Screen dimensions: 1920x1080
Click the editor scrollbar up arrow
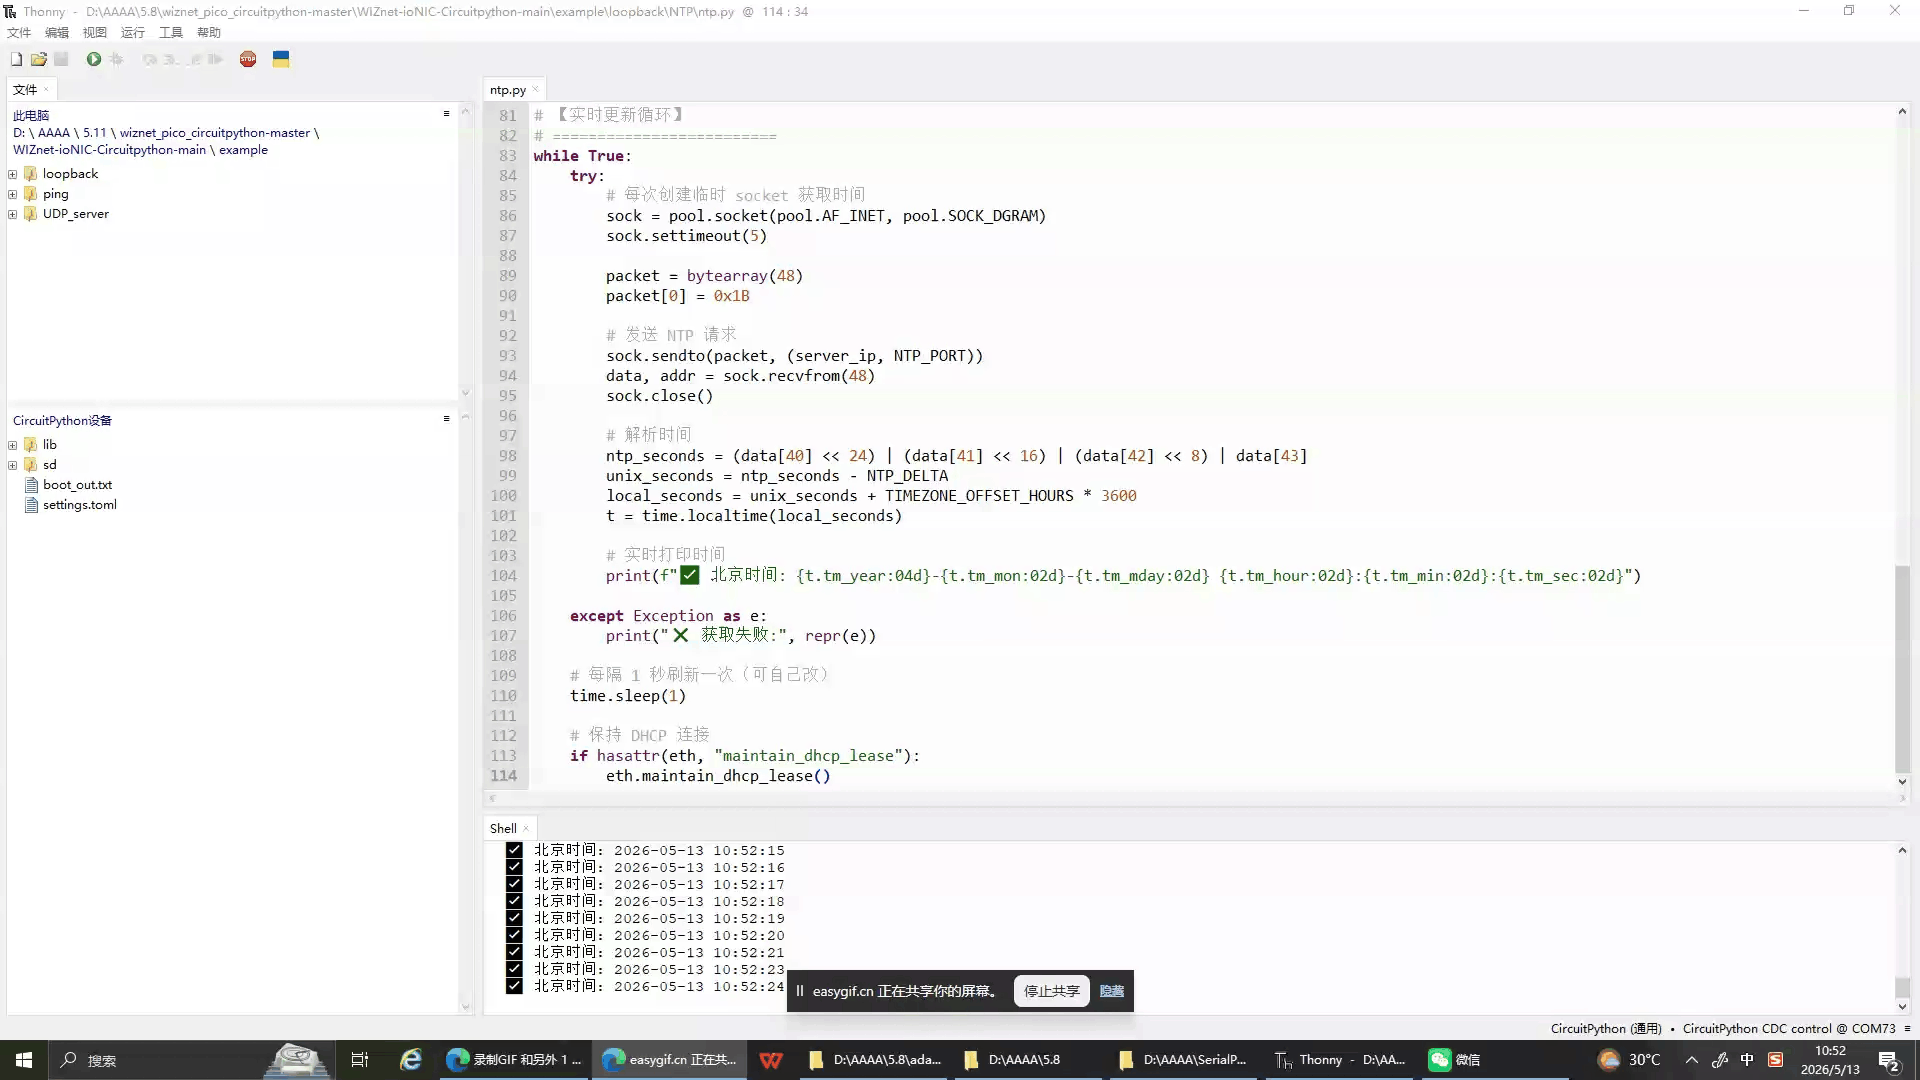[x=1902, y=111]
